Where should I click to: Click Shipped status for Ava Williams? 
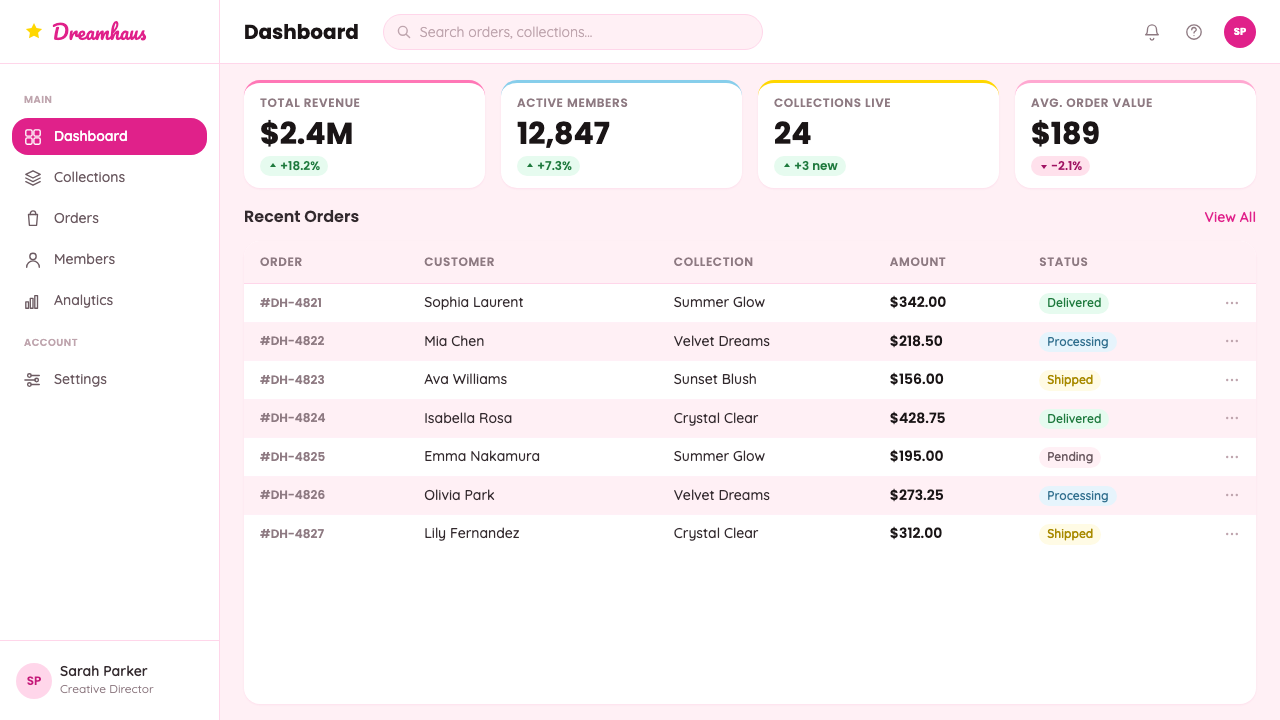[x=1070, y=380]
